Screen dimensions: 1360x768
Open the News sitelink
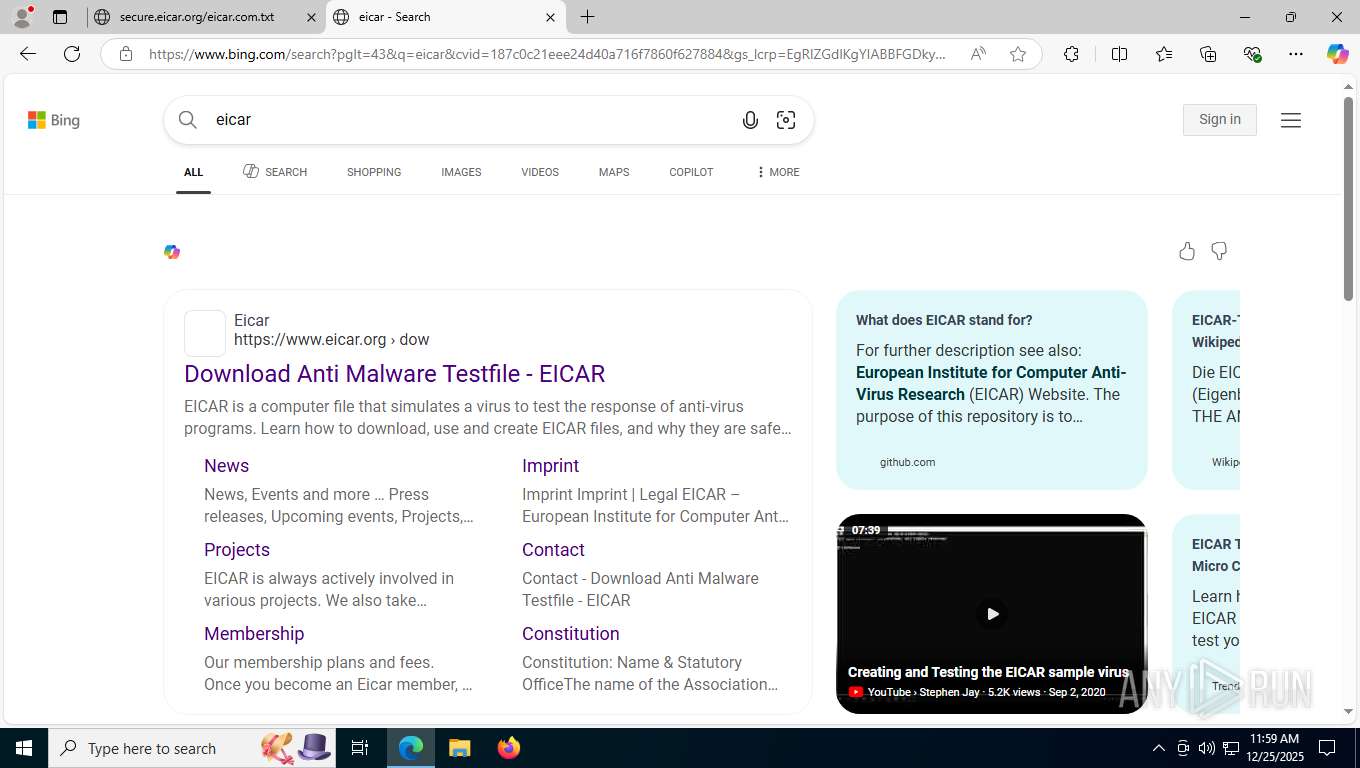226,466
